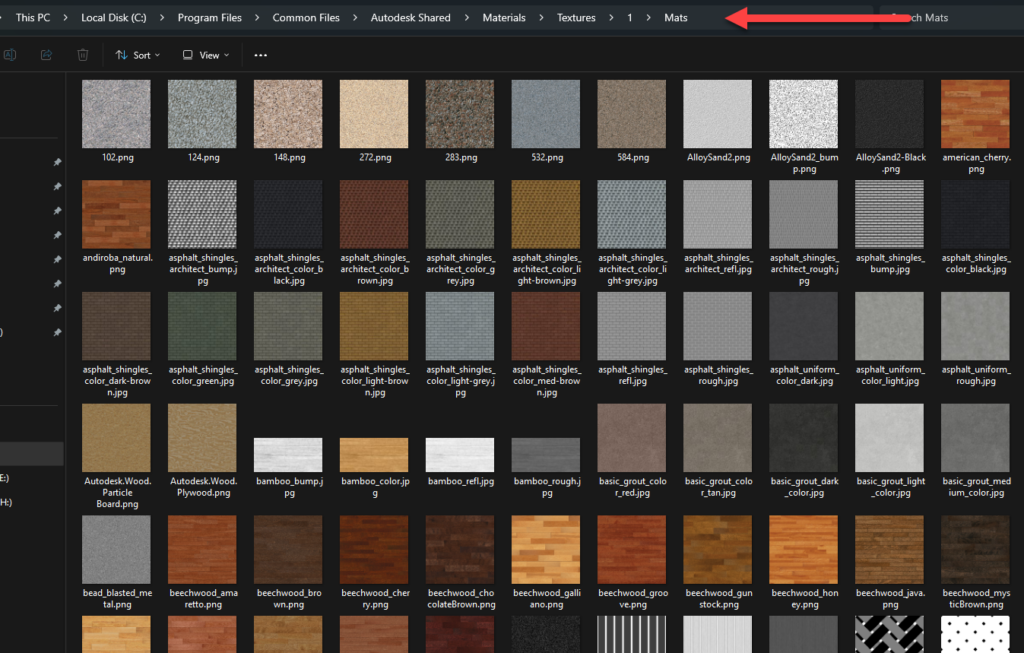
Task: Select the basic_grout_light_color.jpg thumbnail
Action: click(x=889, y=438)
